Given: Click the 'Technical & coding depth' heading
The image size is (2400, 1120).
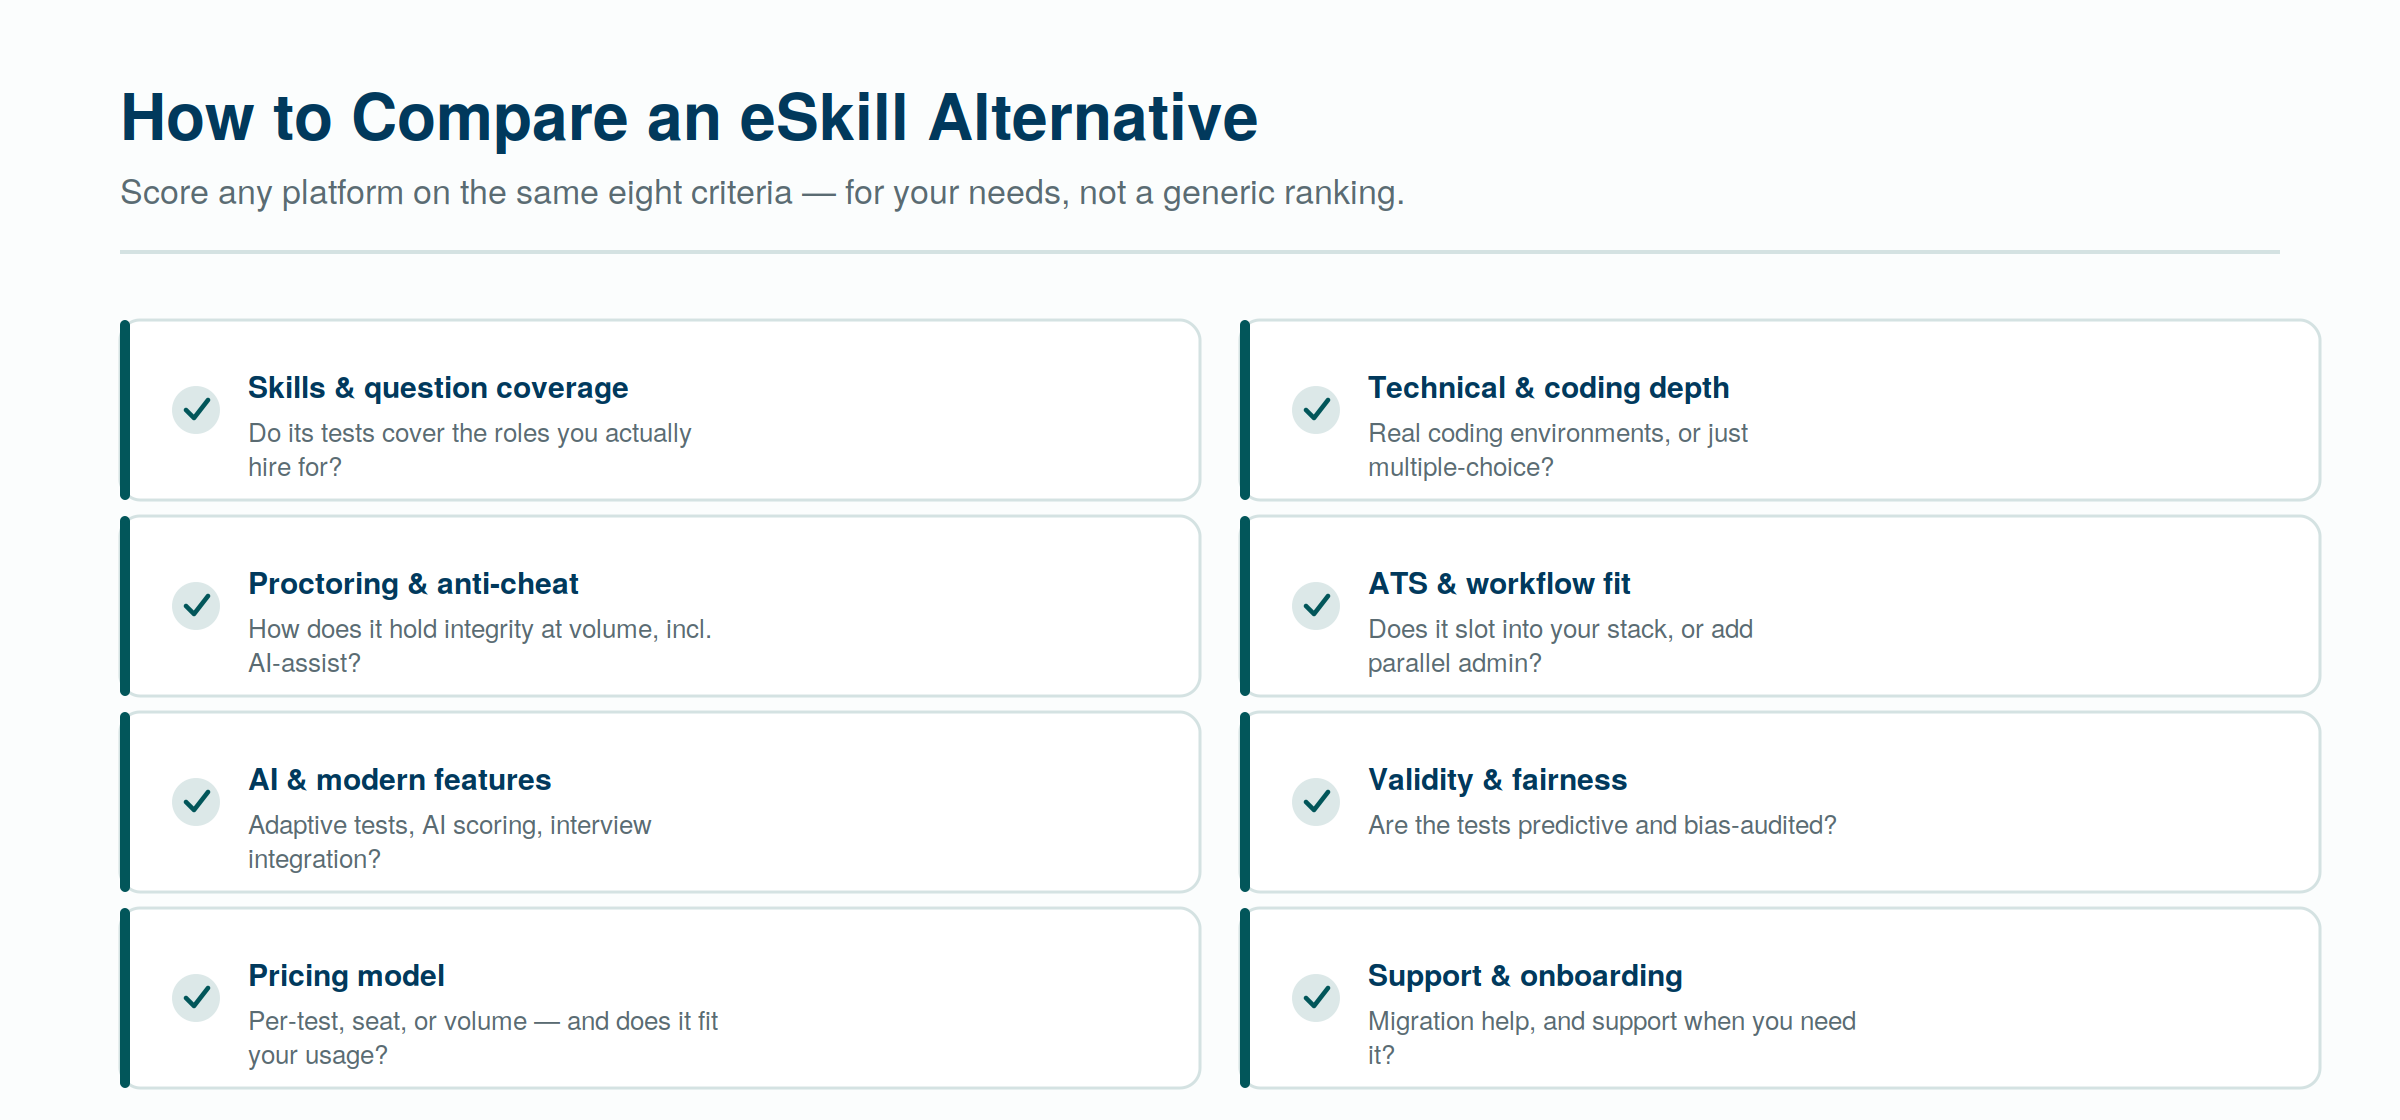Looking at the screenshot, I should [x=1548, y=388].
